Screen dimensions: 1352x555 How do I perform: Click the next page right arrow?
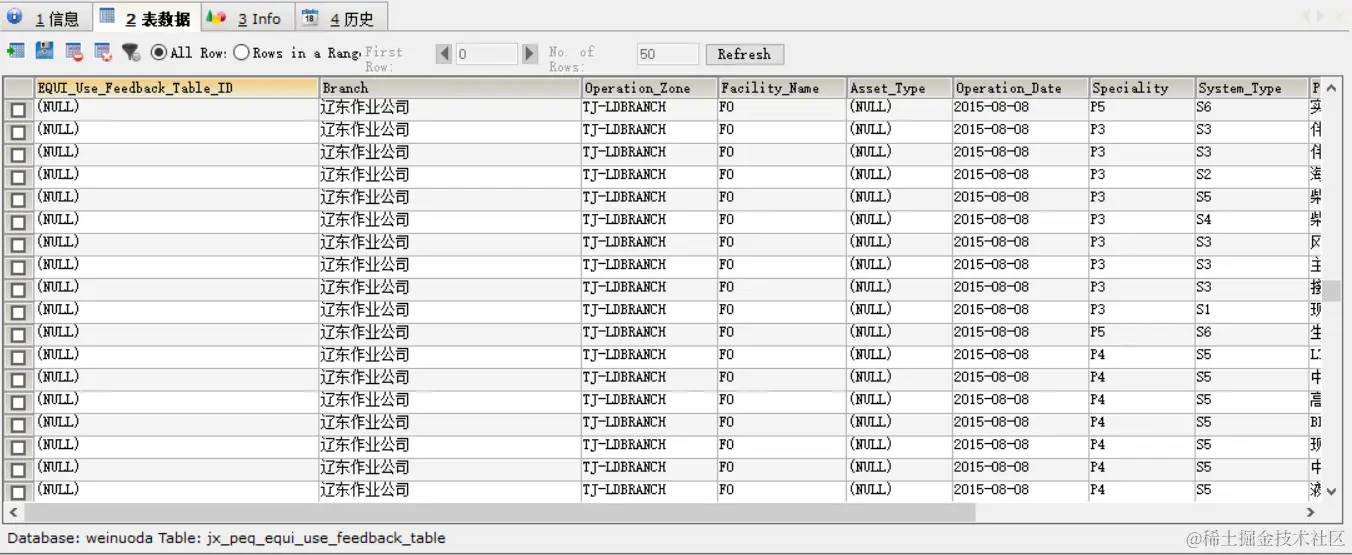[530, 53]
